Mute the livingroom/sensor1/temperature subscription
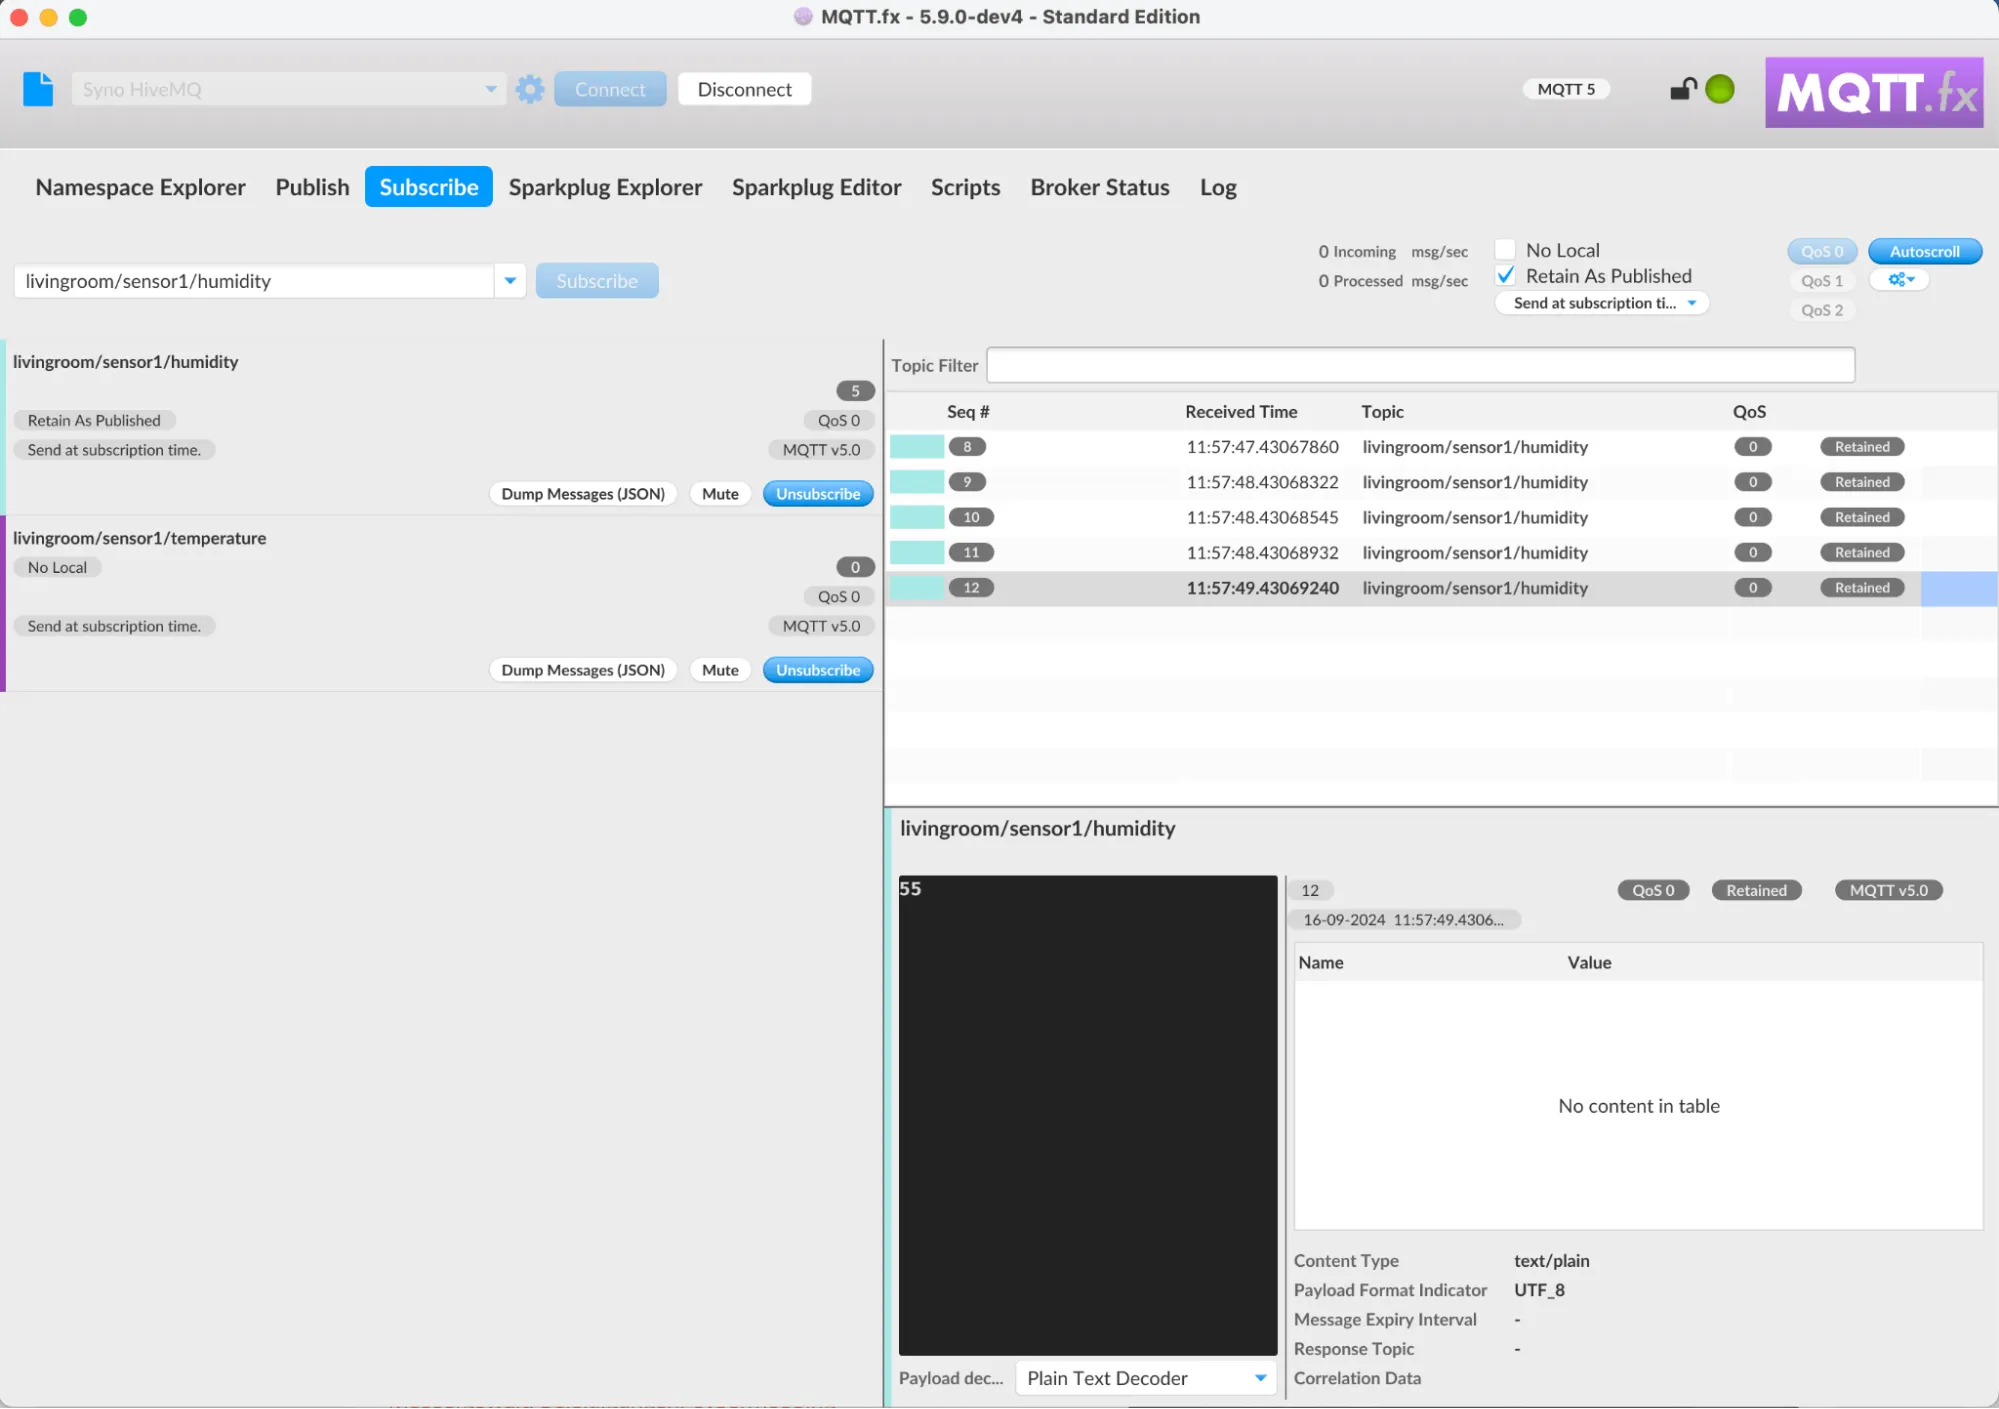Screen dimensions: 1999x1409 pos(720,670)
